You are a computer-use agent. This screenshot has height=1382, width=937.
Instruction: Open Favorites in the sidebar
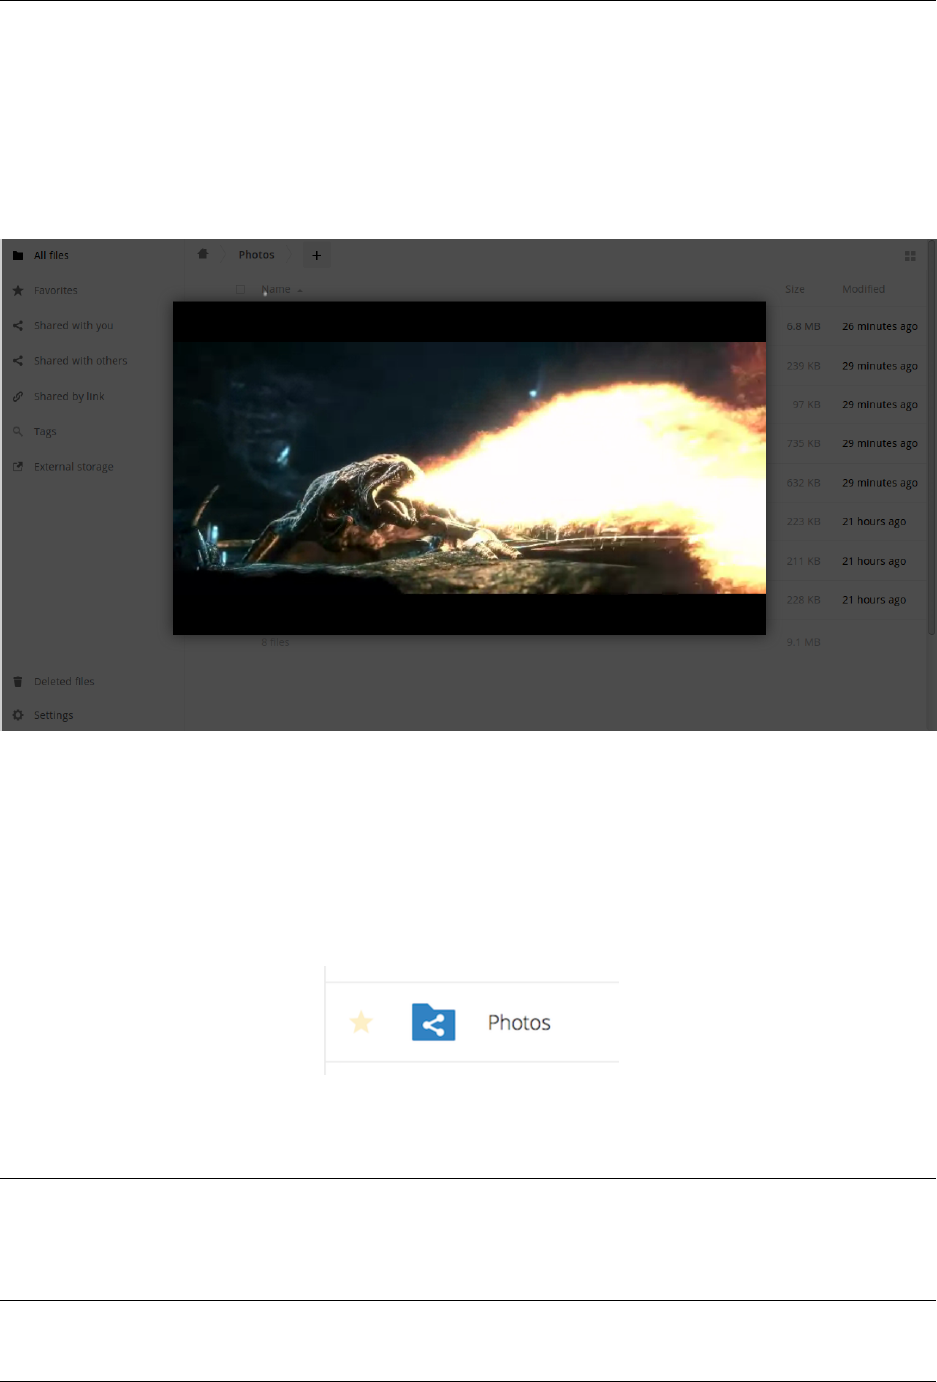56,290
